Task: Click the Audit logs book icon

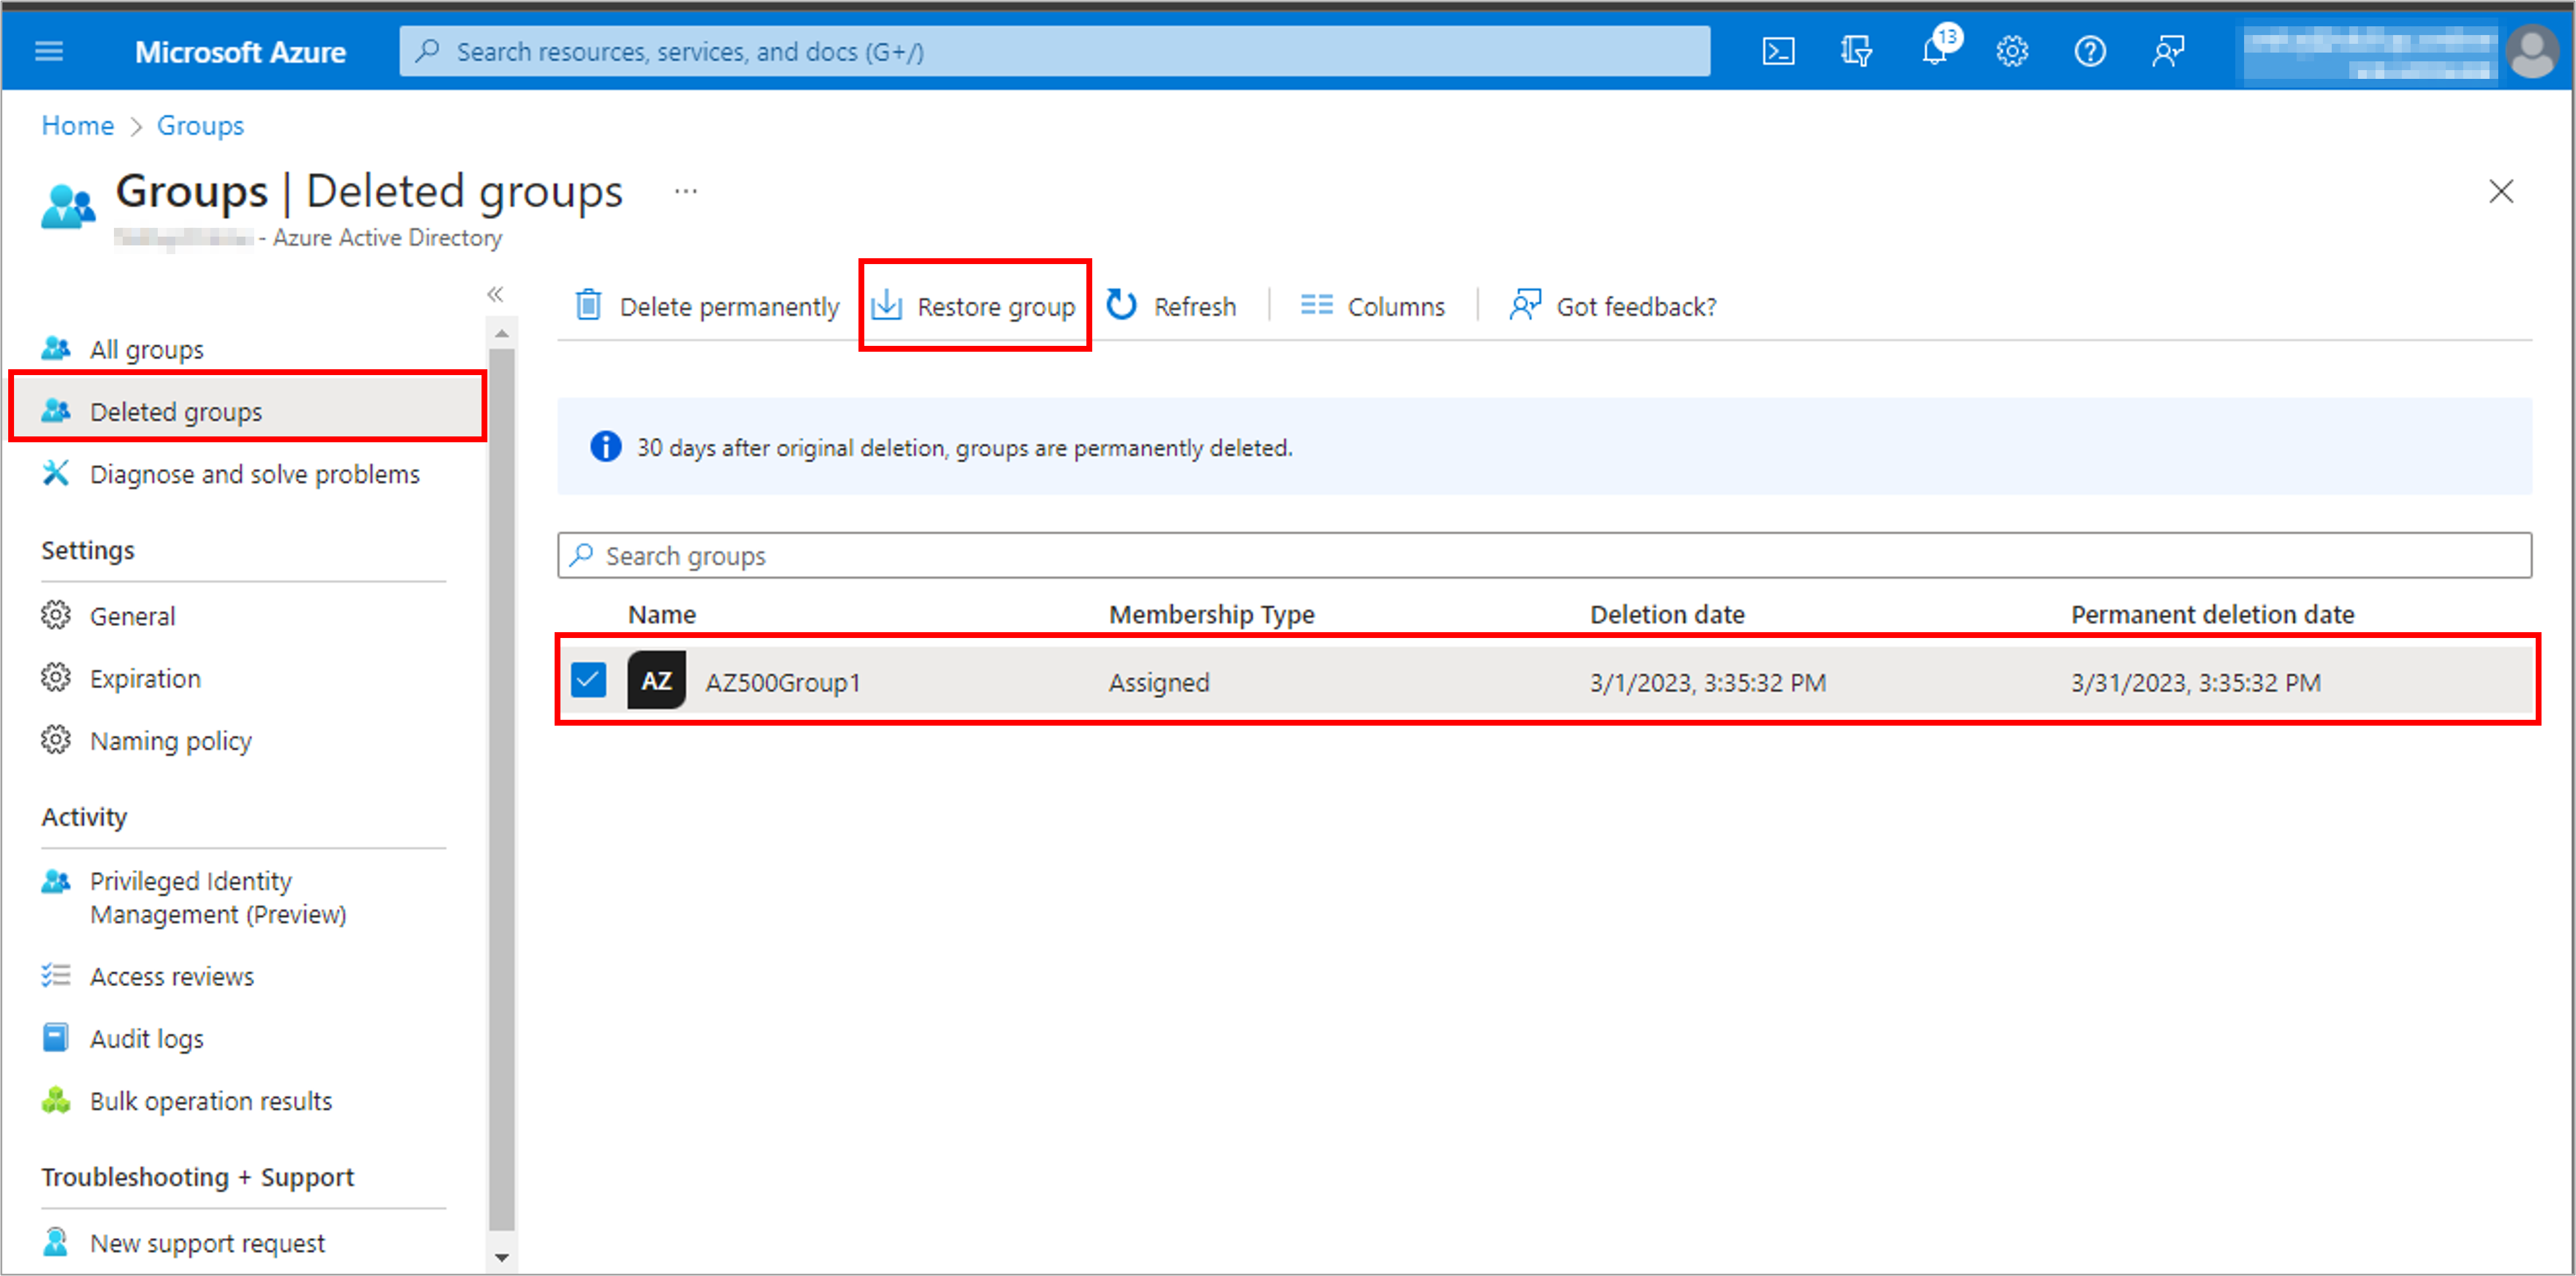Action: click(56, 1038)
